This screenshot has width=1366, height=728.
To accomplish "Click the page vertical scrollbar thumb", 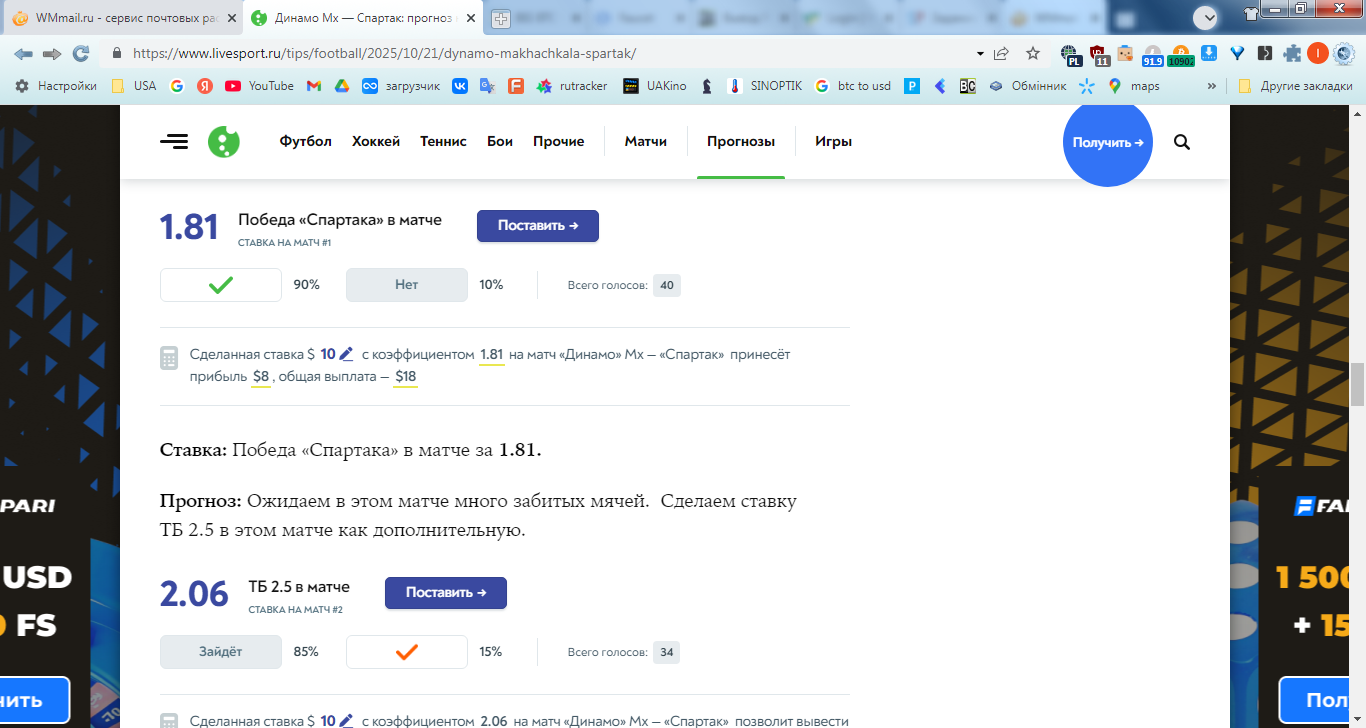I will pos(1357,384).
